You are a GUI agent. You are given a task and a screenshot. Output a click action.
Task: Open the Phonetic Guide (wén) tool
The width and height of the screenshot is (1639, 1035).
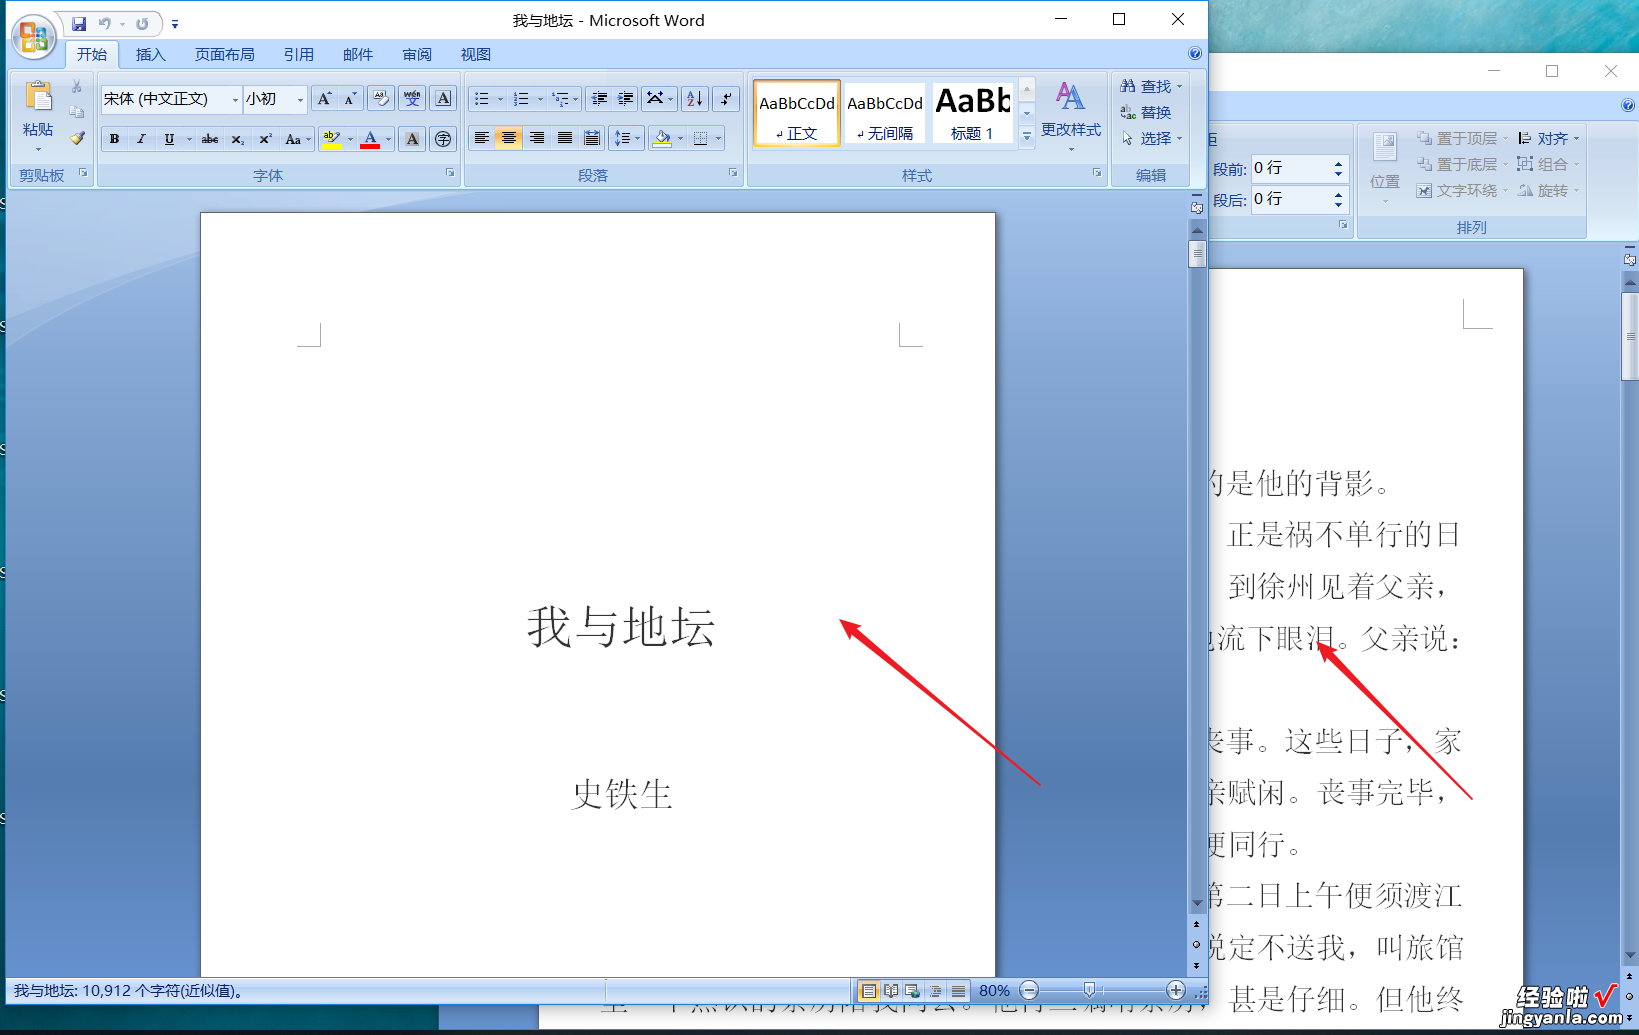pos(412,98)
